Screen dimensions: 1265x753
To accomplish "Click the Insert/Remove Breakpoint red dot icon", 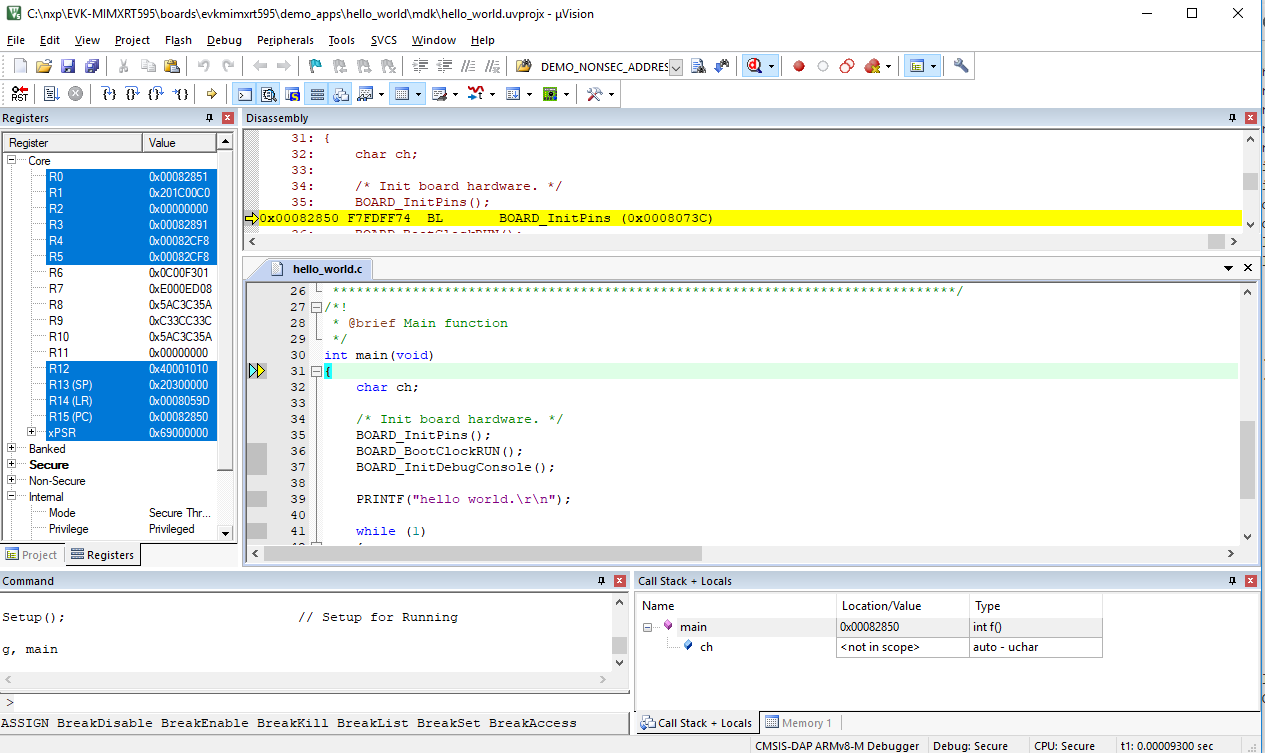I will point(798,67).
